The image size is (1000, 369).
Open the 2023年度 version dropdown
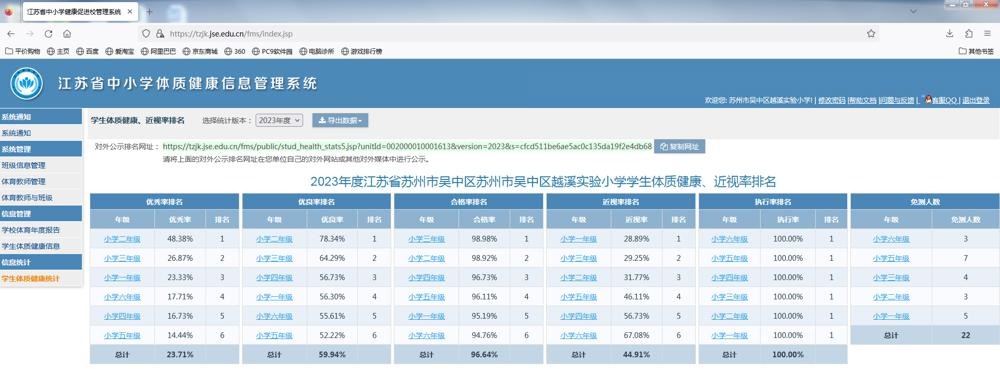(279, 120)
